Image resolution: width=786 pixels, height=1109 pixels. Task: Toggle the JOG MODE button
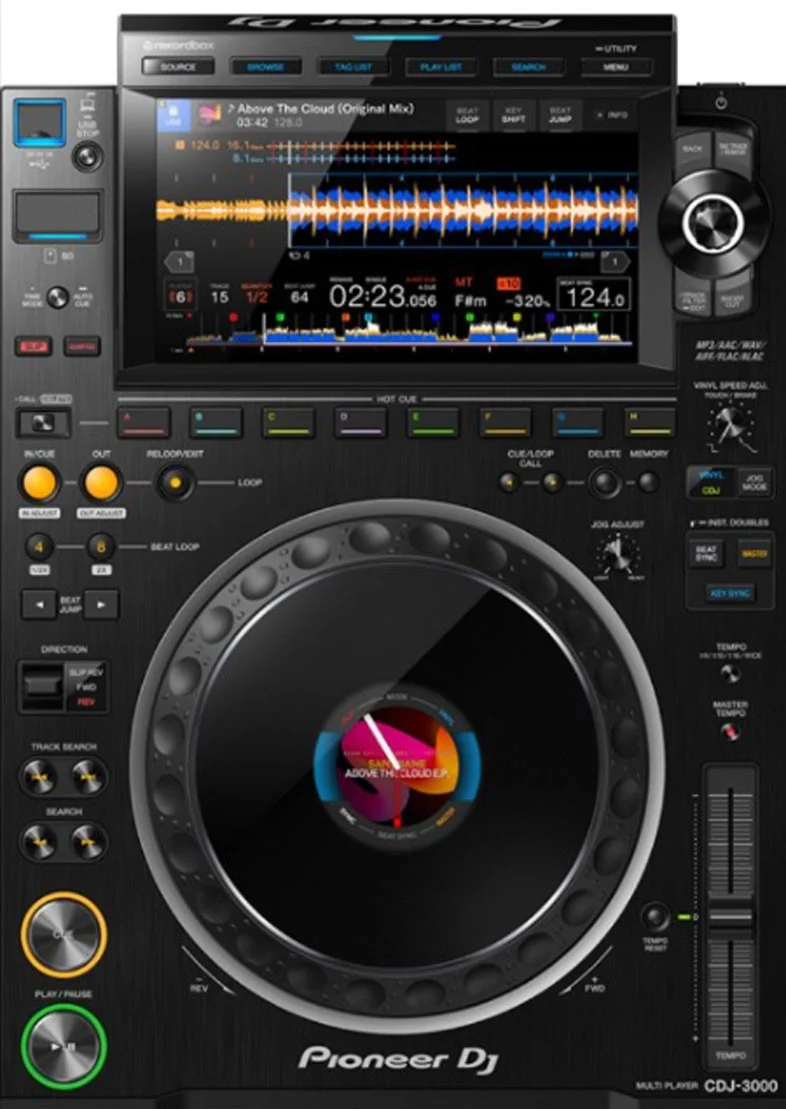[755, 482]
